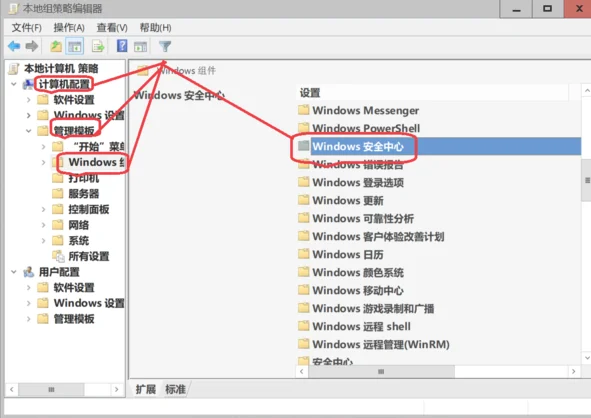Open the 文件(F) menu
Image resolution: width=591 pixels, height=418 pixels.
[26, 28]
